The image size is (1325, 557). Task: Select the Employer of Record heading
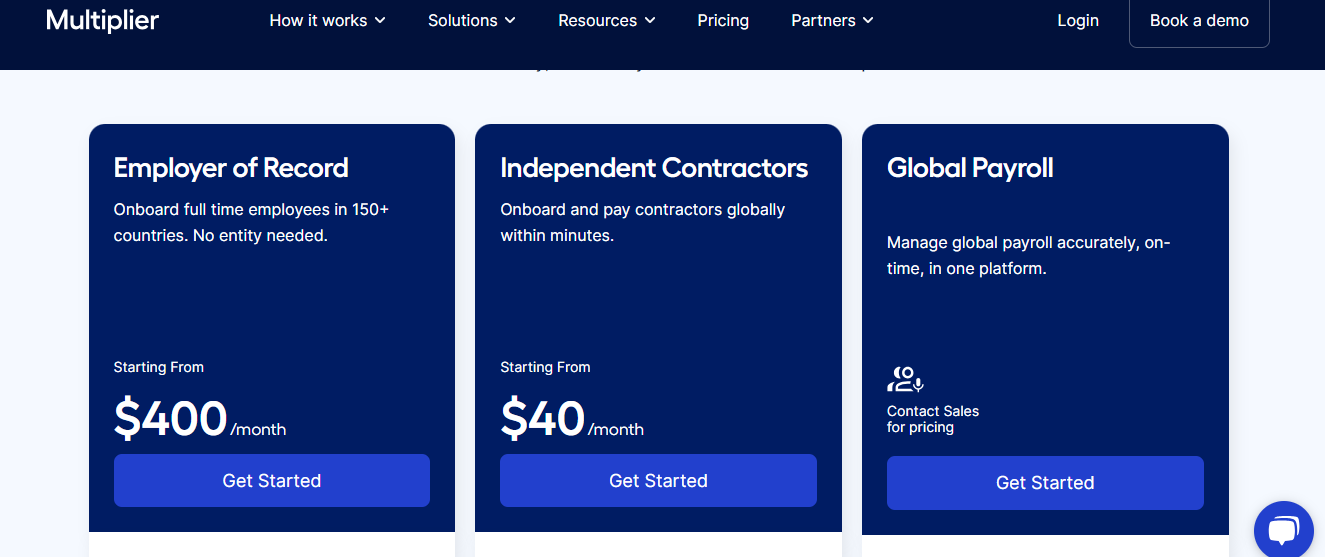click(x=231, y=168)
